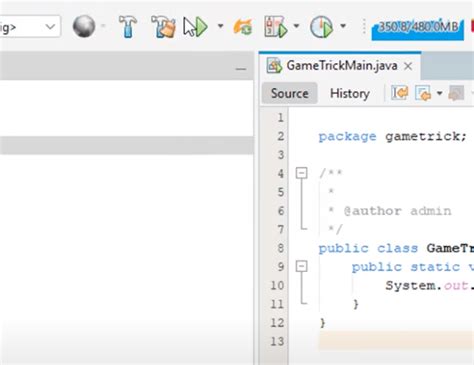Click the Debug Project icon
474x365 pixels.
click(276, 27)
